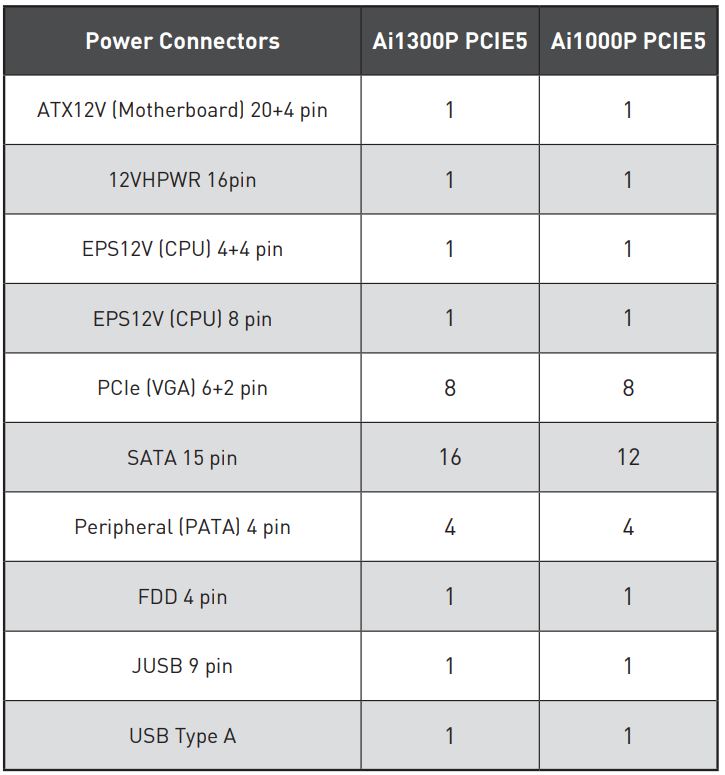Click the EPS12V (CPU) 4+4 pin label
This screenshot has height=775, width=725.
182,249
